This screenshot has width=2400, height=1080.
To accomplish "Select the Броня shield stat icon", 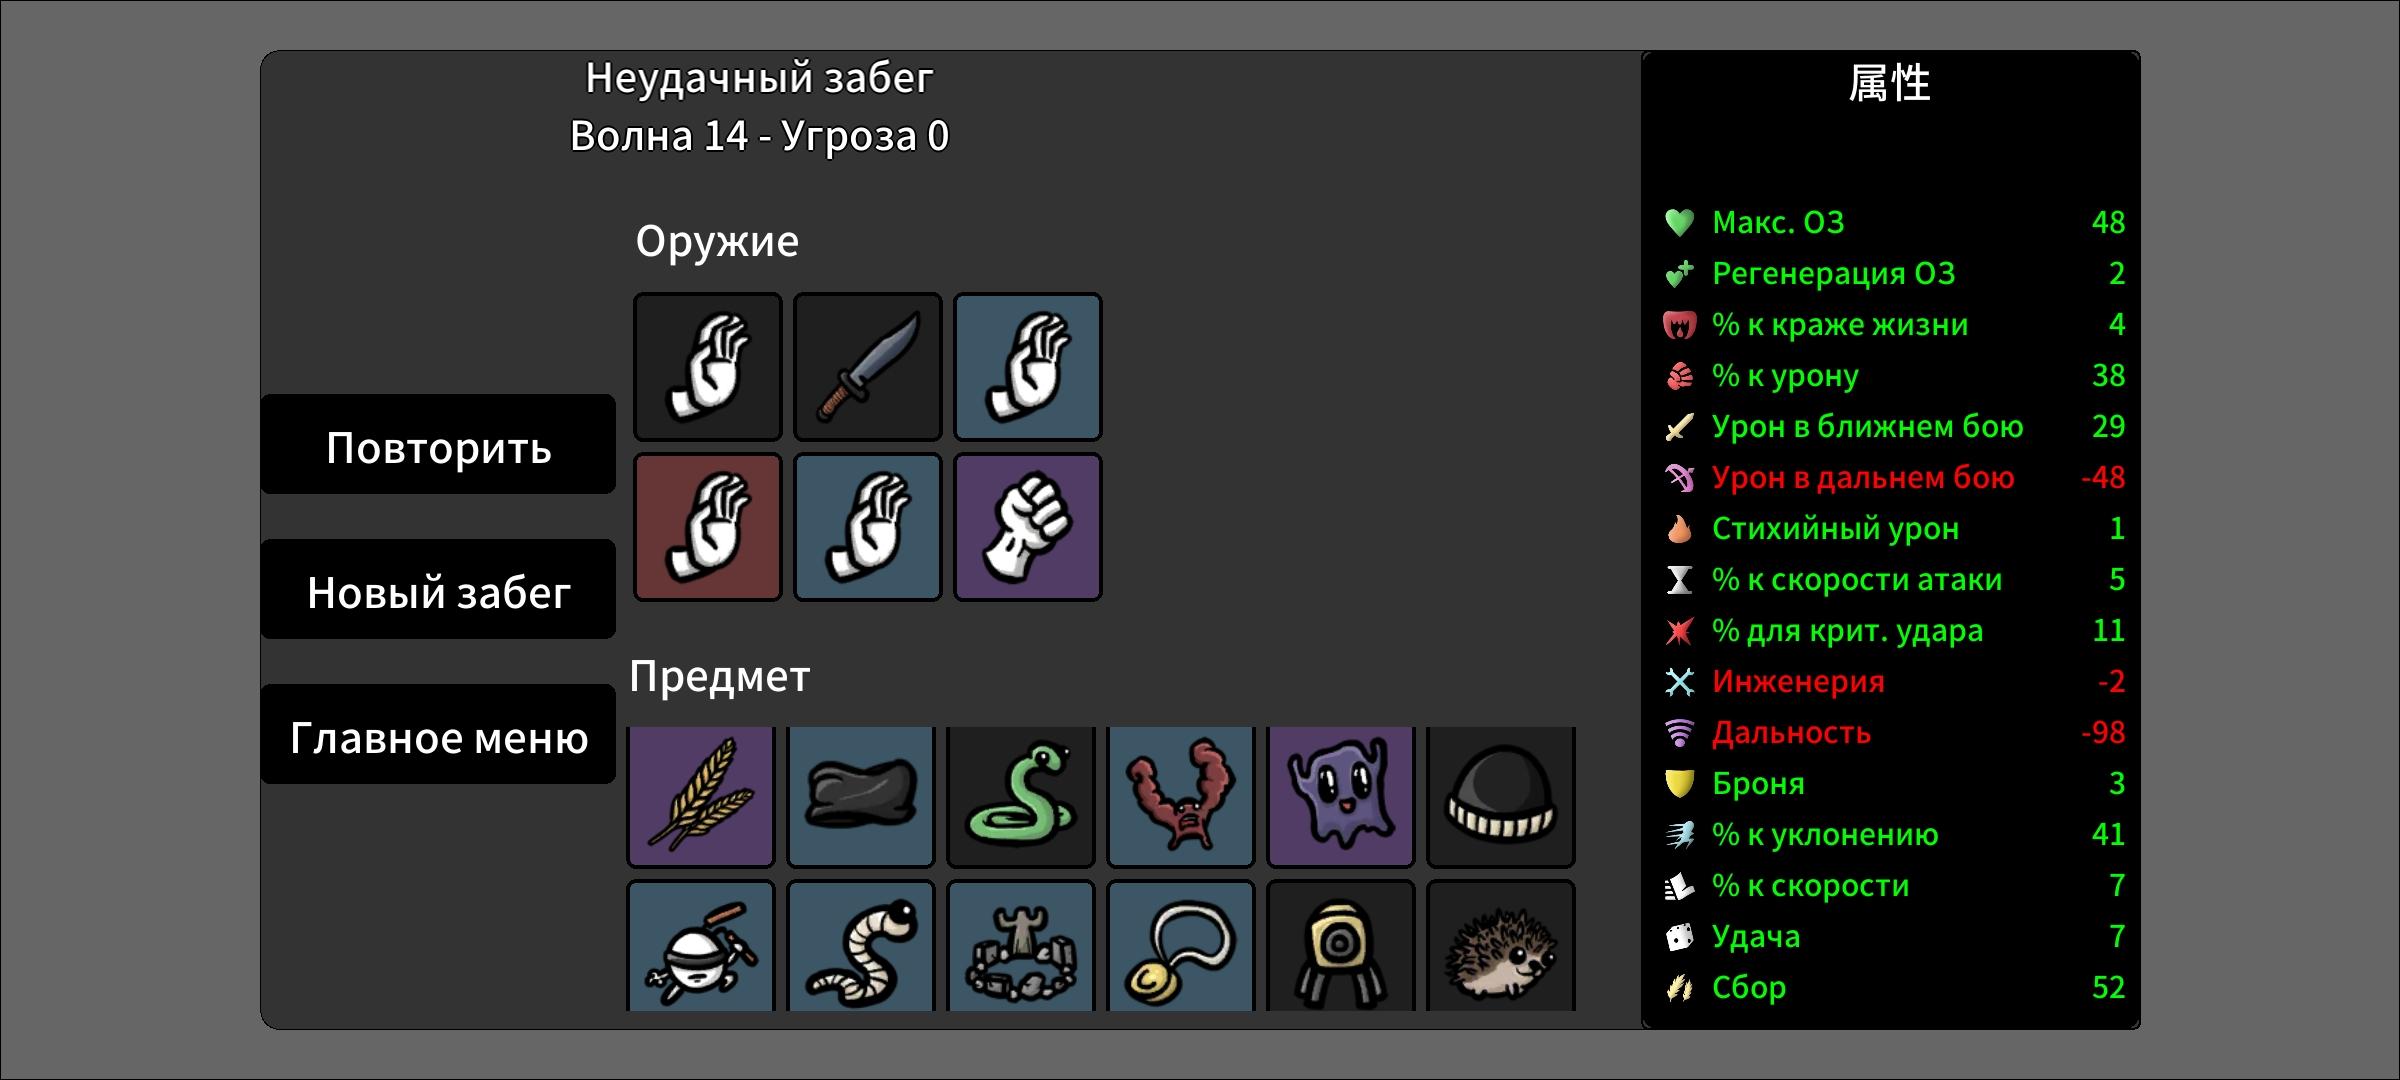I will pyautogui.click(x=1680, y=784).
